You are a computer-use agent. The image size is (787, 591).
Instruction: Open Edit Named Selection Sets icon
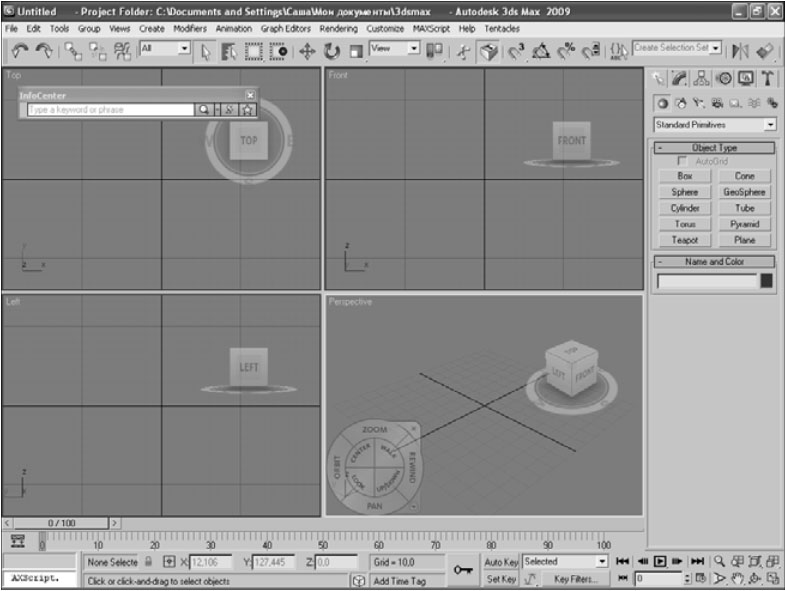coord(618,51)
